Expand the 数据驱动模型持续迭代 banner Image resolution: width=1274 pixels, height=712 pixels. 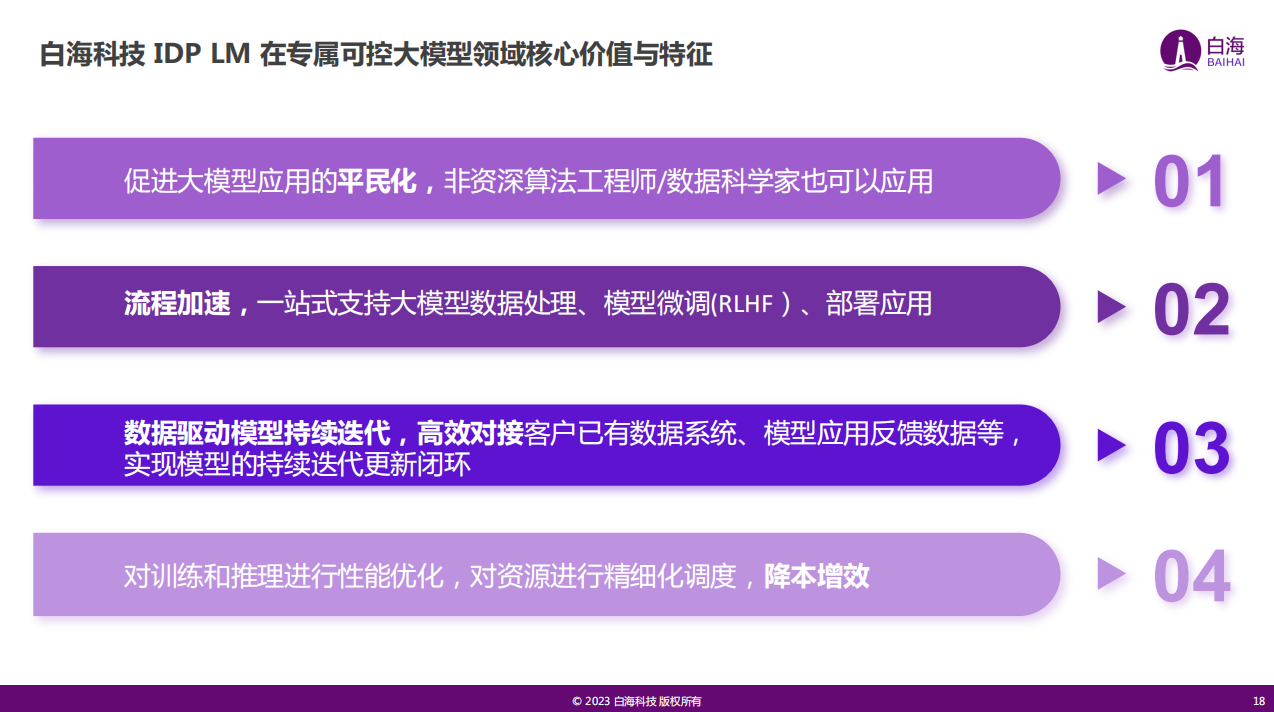click(x=547, y=444)
